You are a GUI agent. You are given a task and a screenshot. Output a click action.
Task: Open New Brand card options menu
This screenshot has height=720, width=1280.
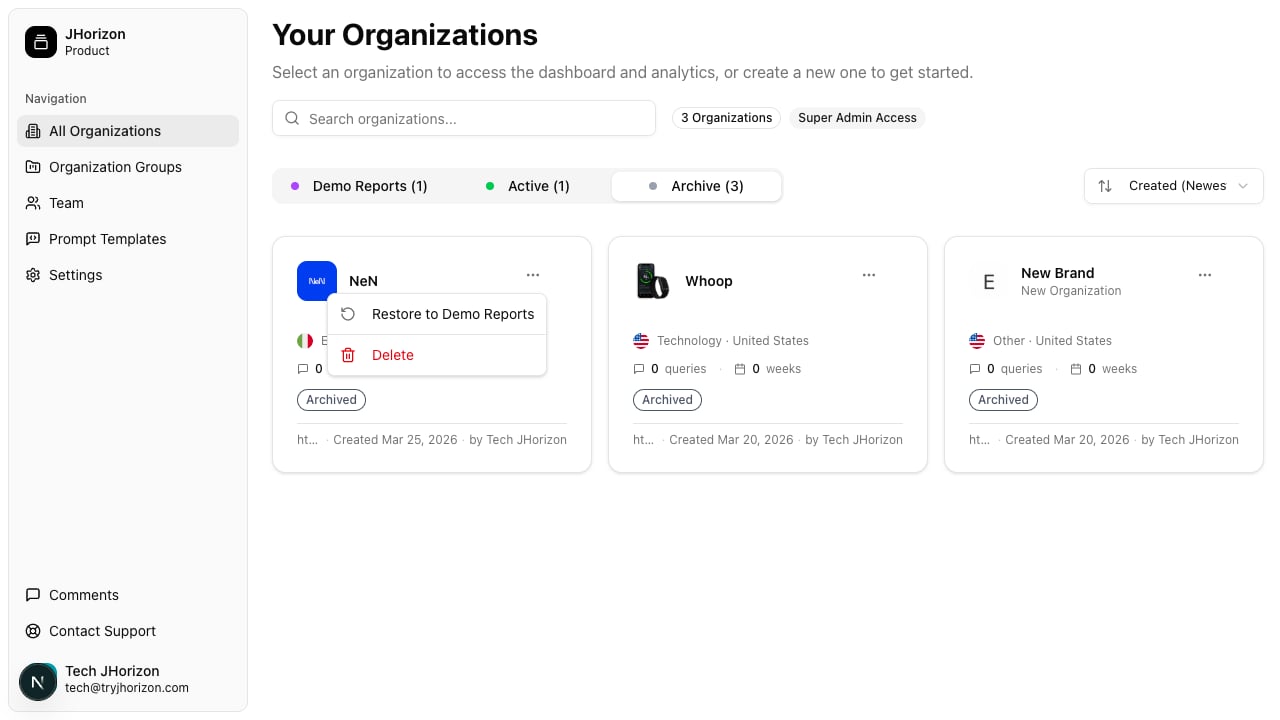click(1205, 275)
